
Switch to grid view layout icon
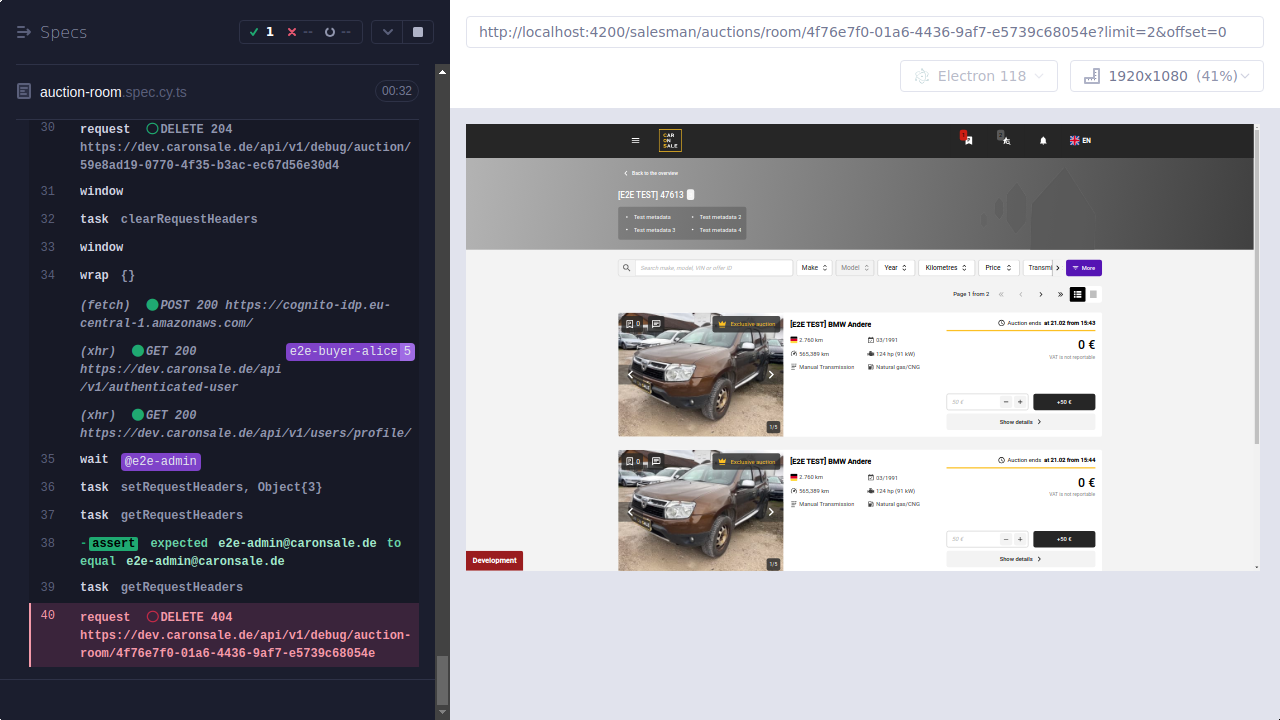pyautogui.click(x=1093, y=294)
